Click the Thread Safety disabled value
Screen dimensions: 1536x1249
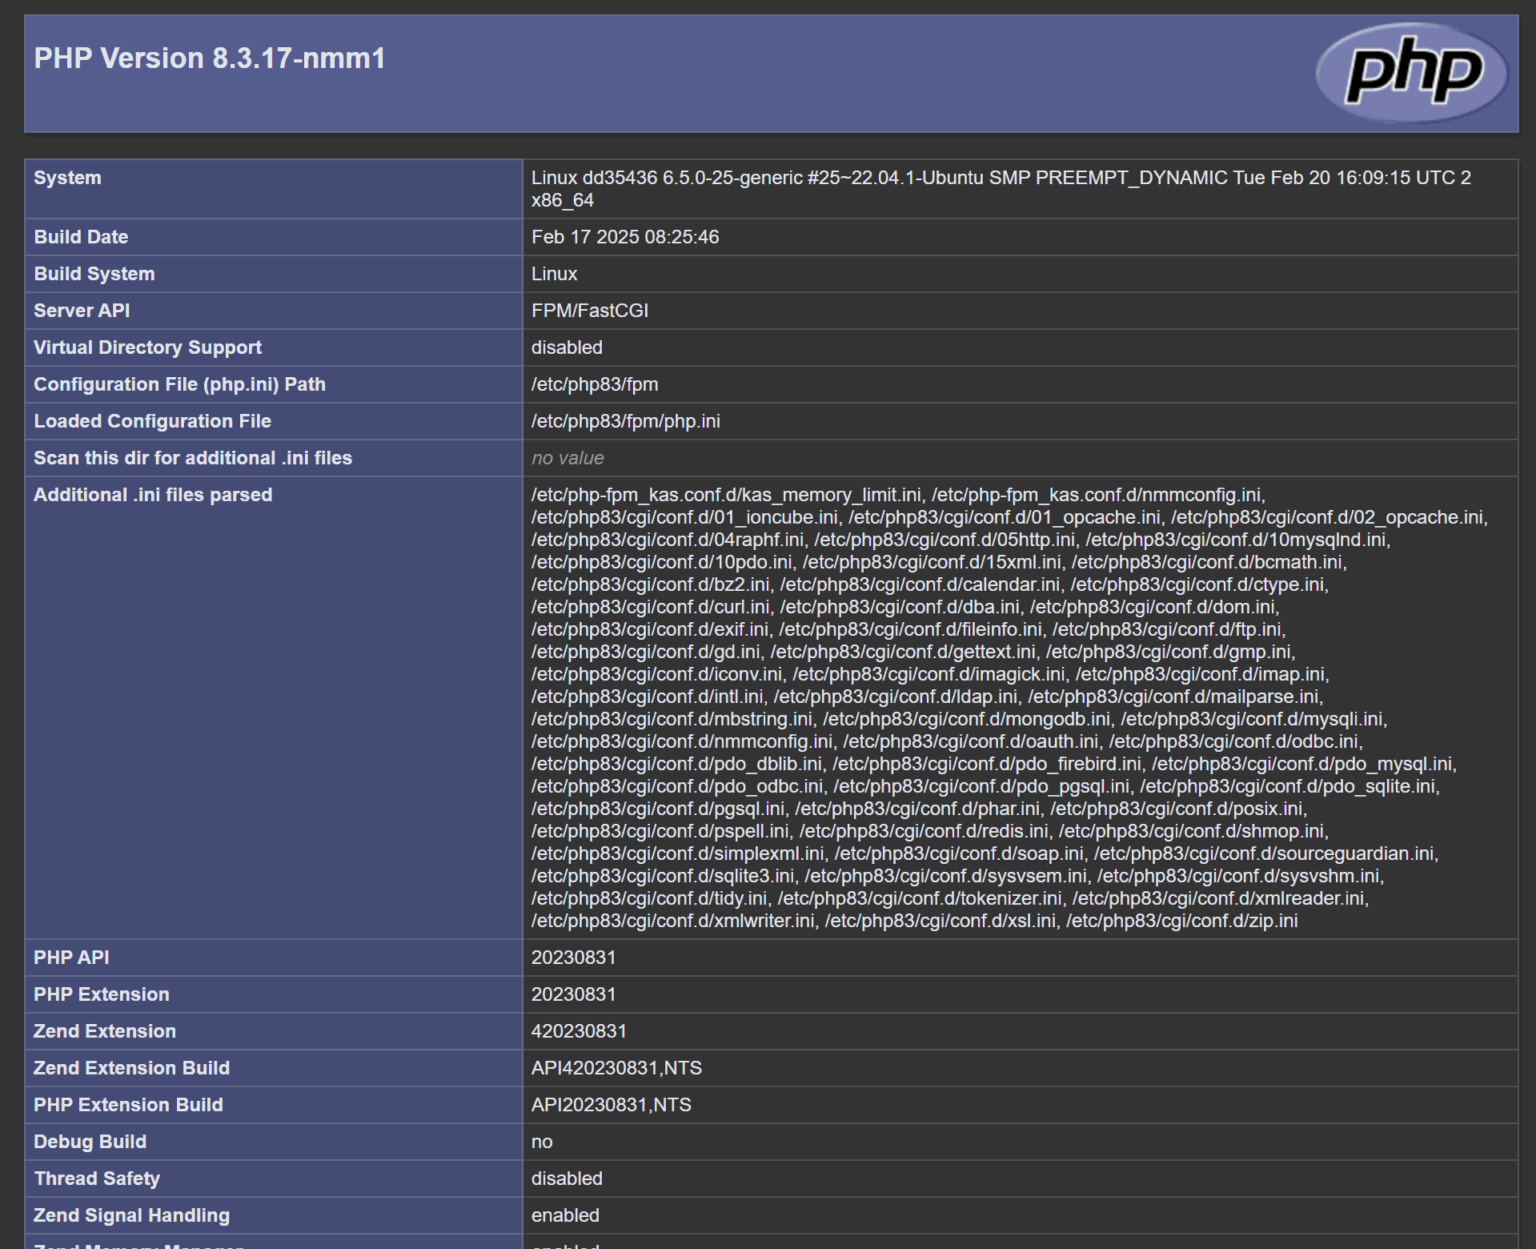pos(567,1178)
